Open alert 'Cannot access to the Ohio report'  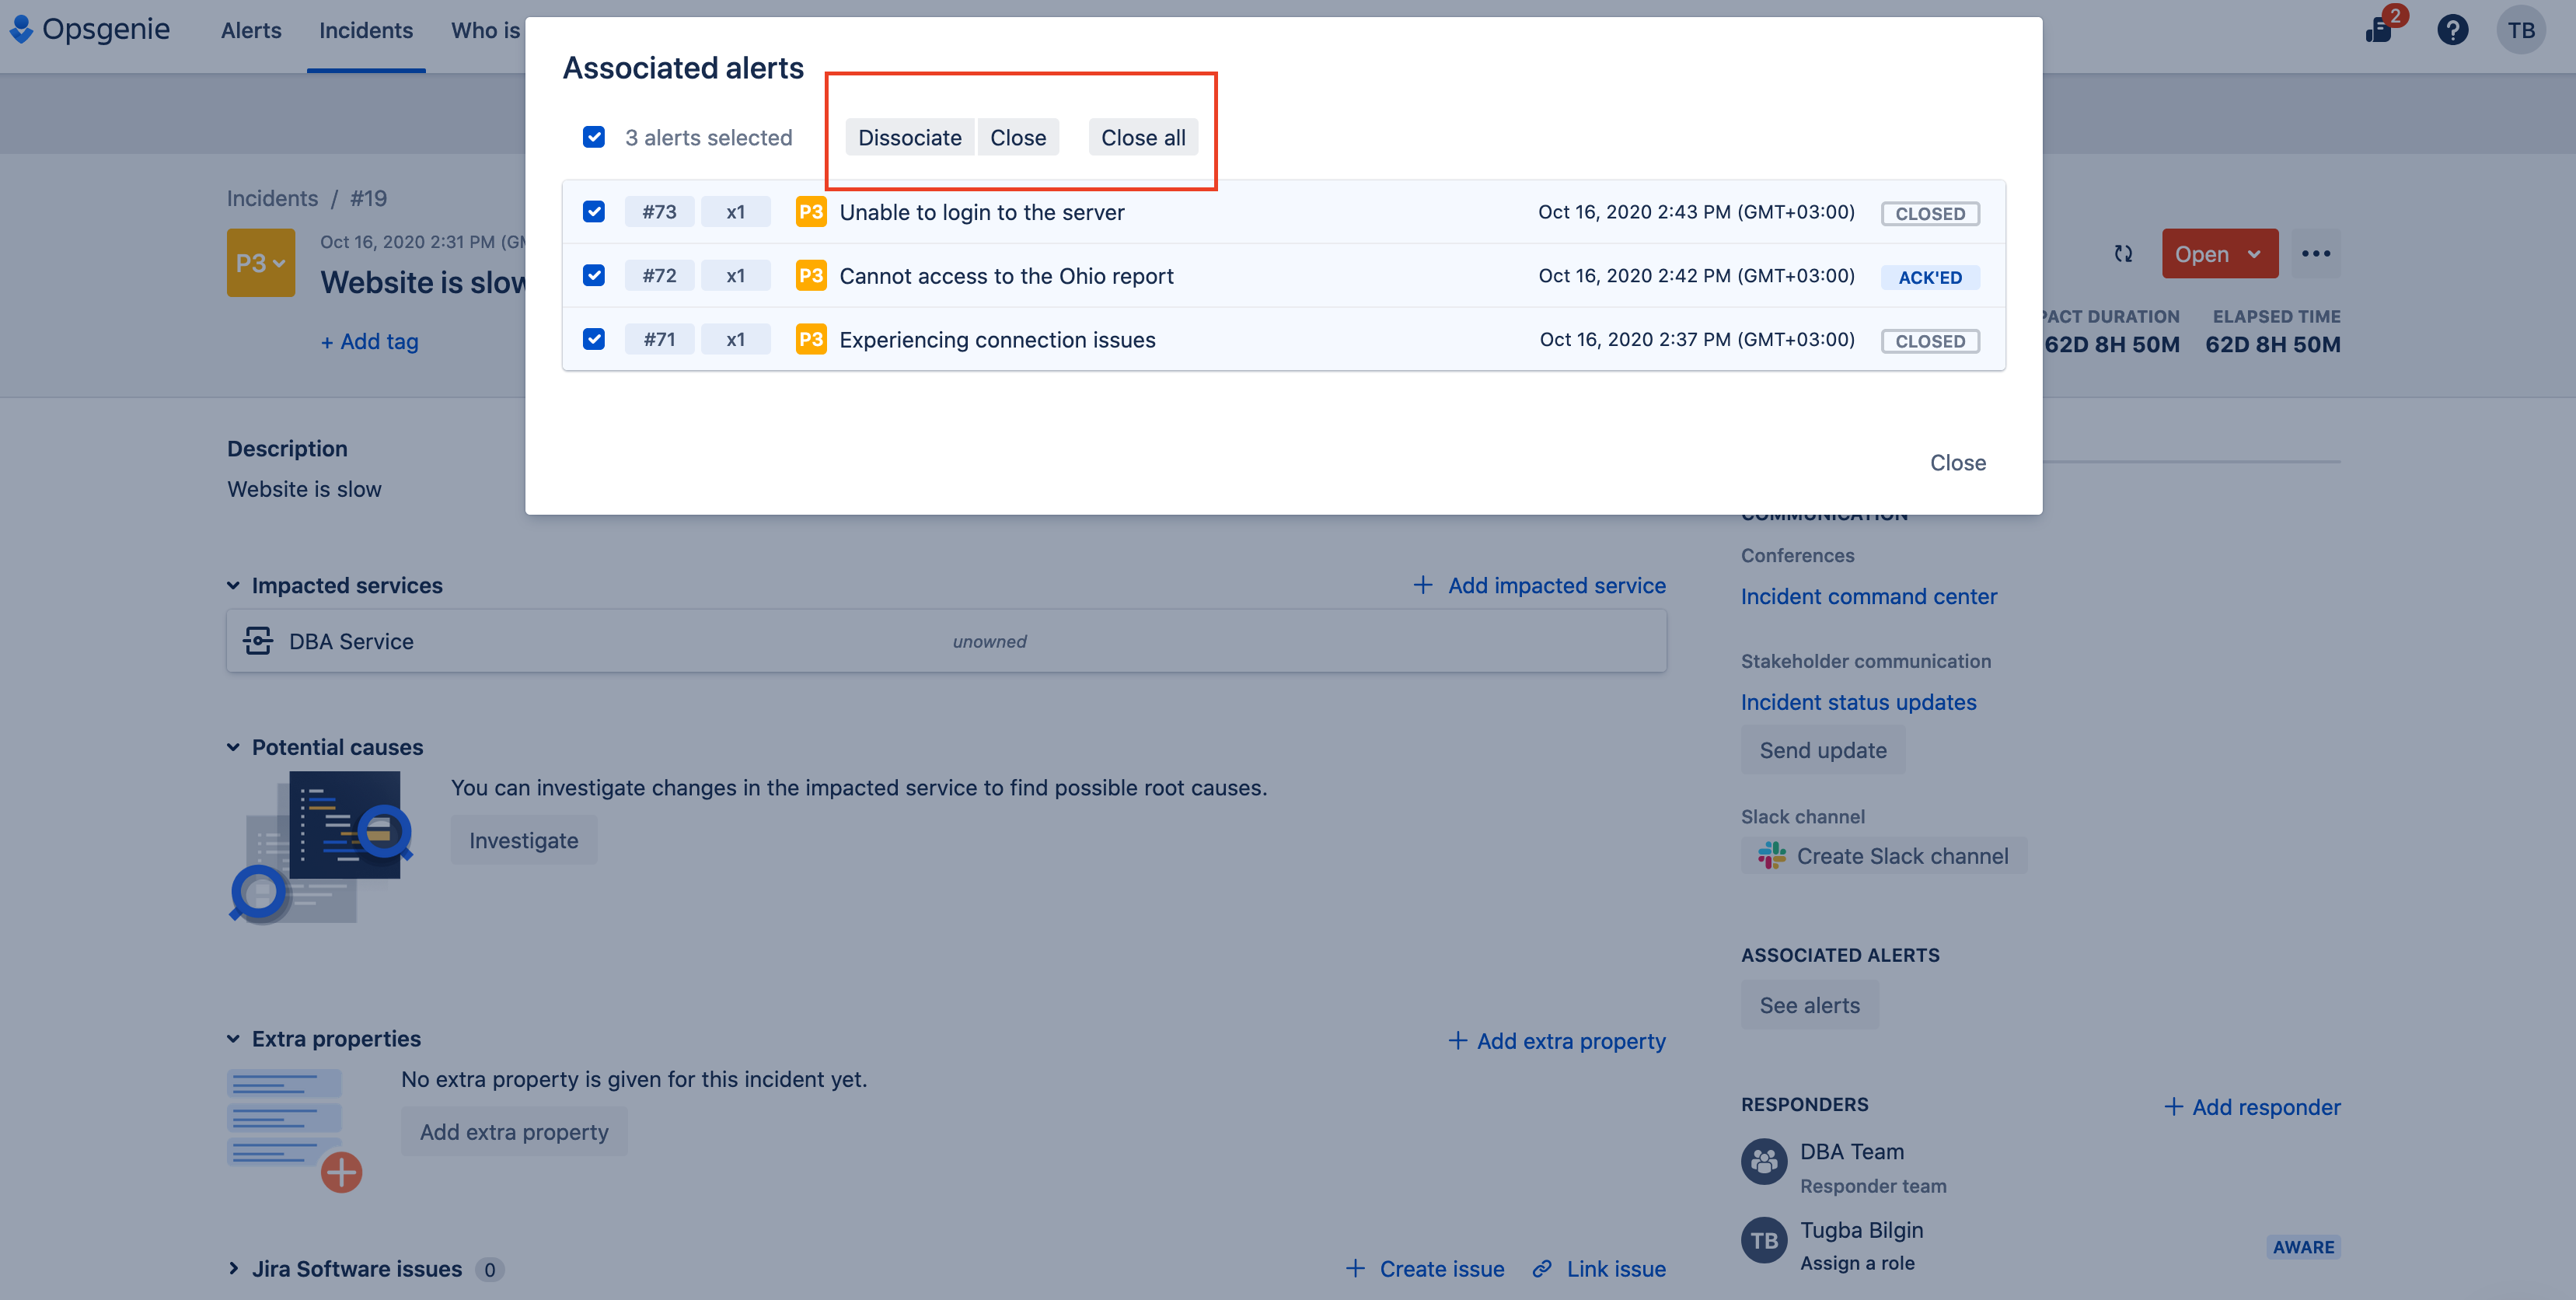click(1006, 276)
